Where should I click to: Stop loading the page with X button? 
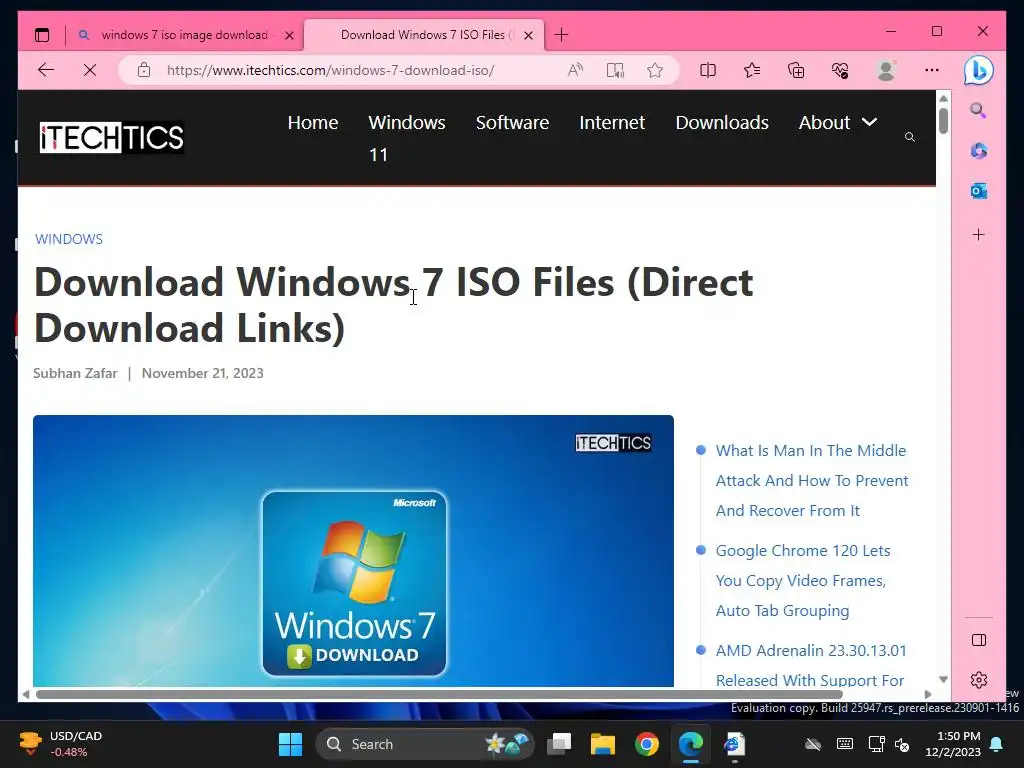(x=90, y=70)
